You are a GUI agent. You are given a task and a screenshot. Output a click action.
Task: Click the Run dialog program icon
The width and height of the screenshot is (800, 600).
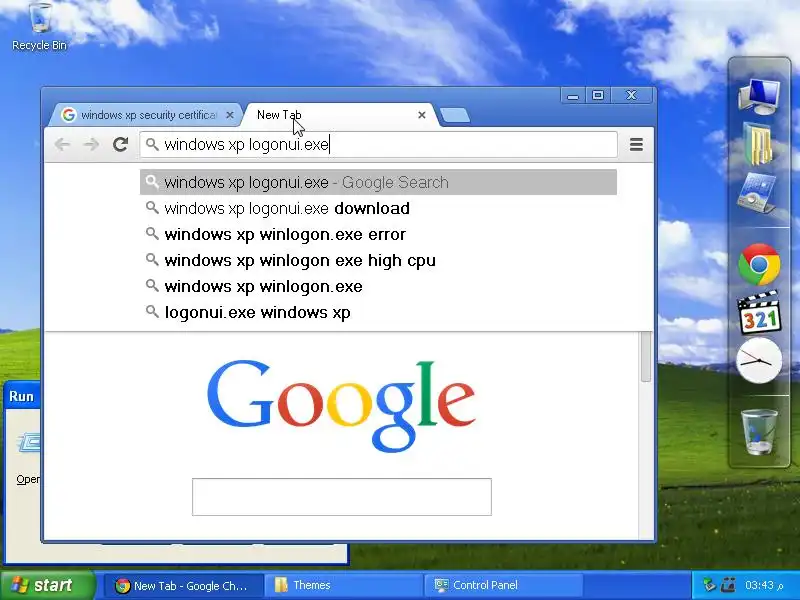click(x=30, y=442)
